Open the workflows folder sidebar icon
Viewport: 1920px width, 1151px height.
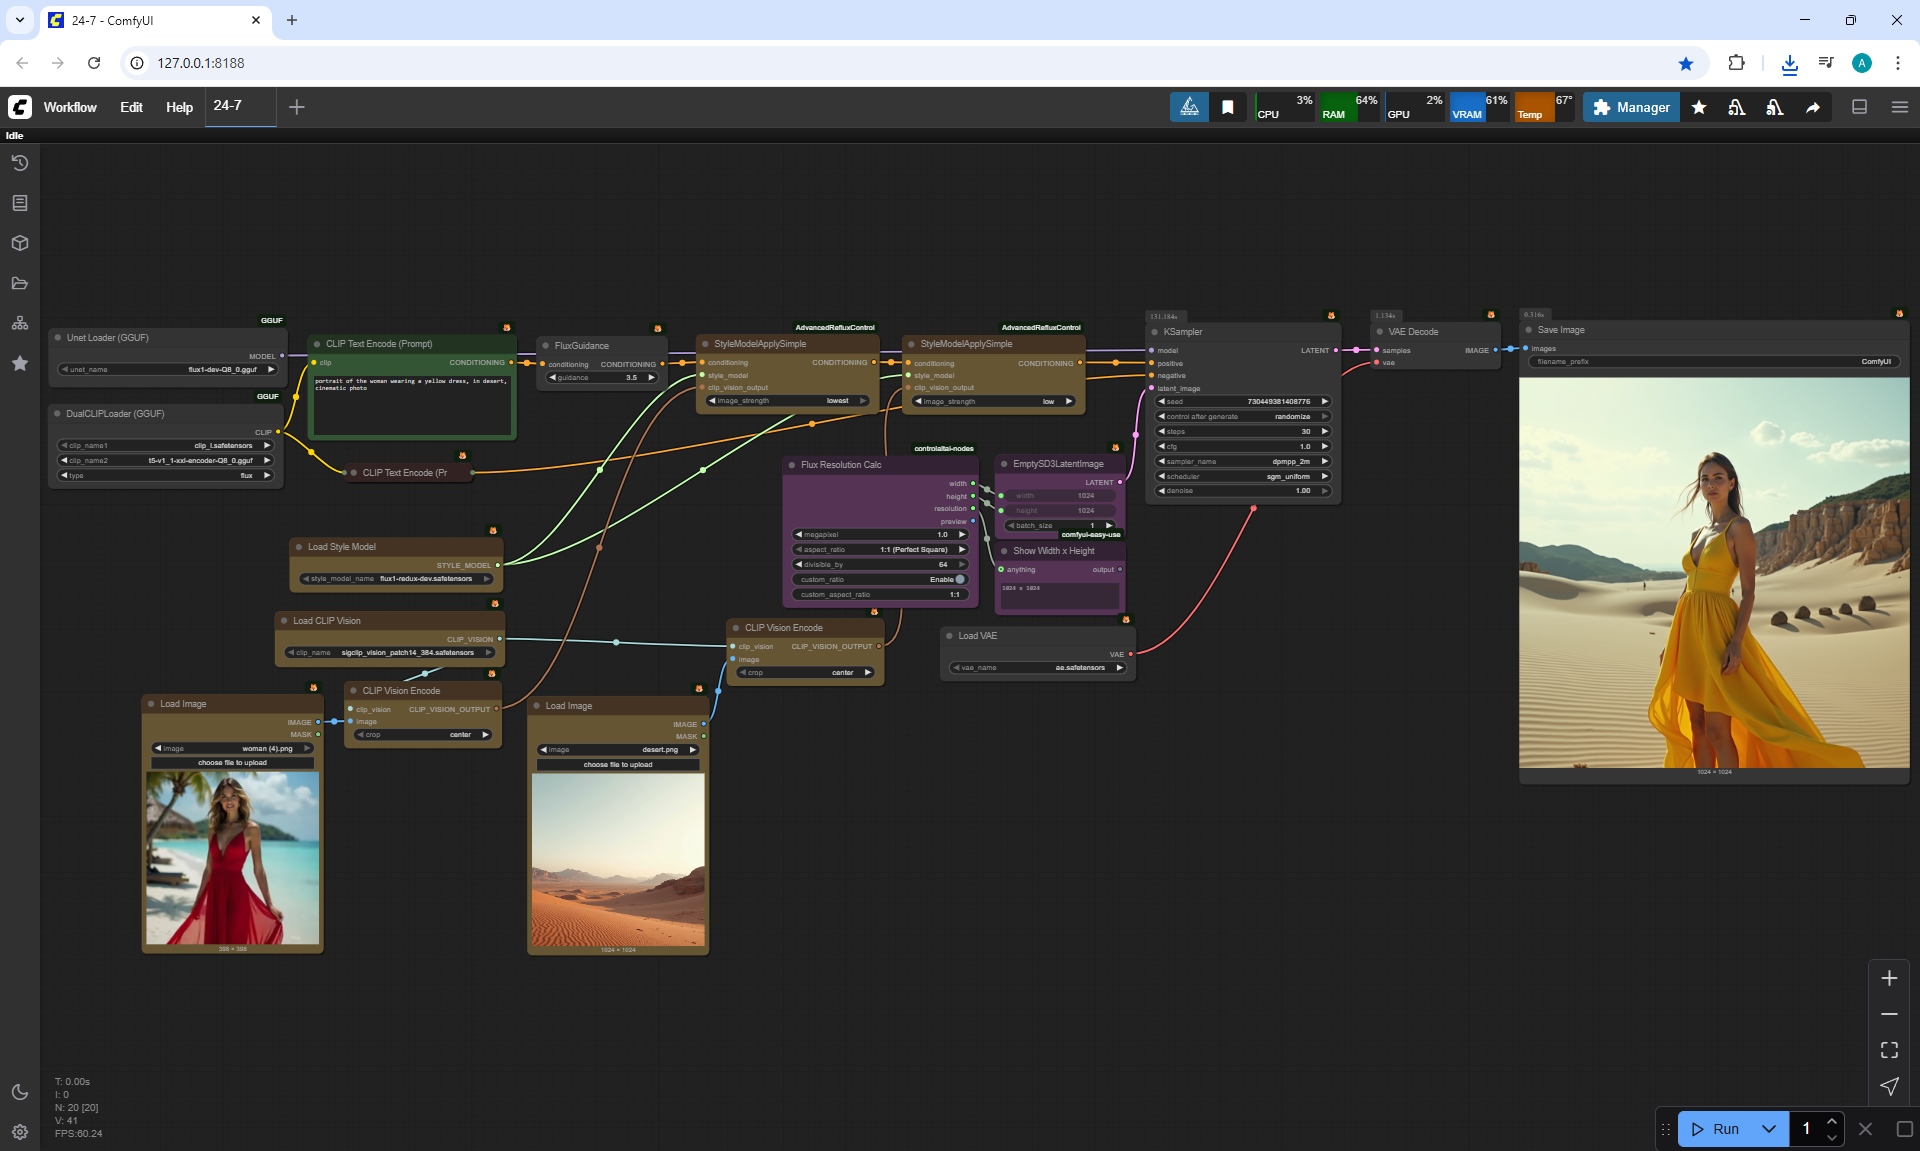pos(20,283)
